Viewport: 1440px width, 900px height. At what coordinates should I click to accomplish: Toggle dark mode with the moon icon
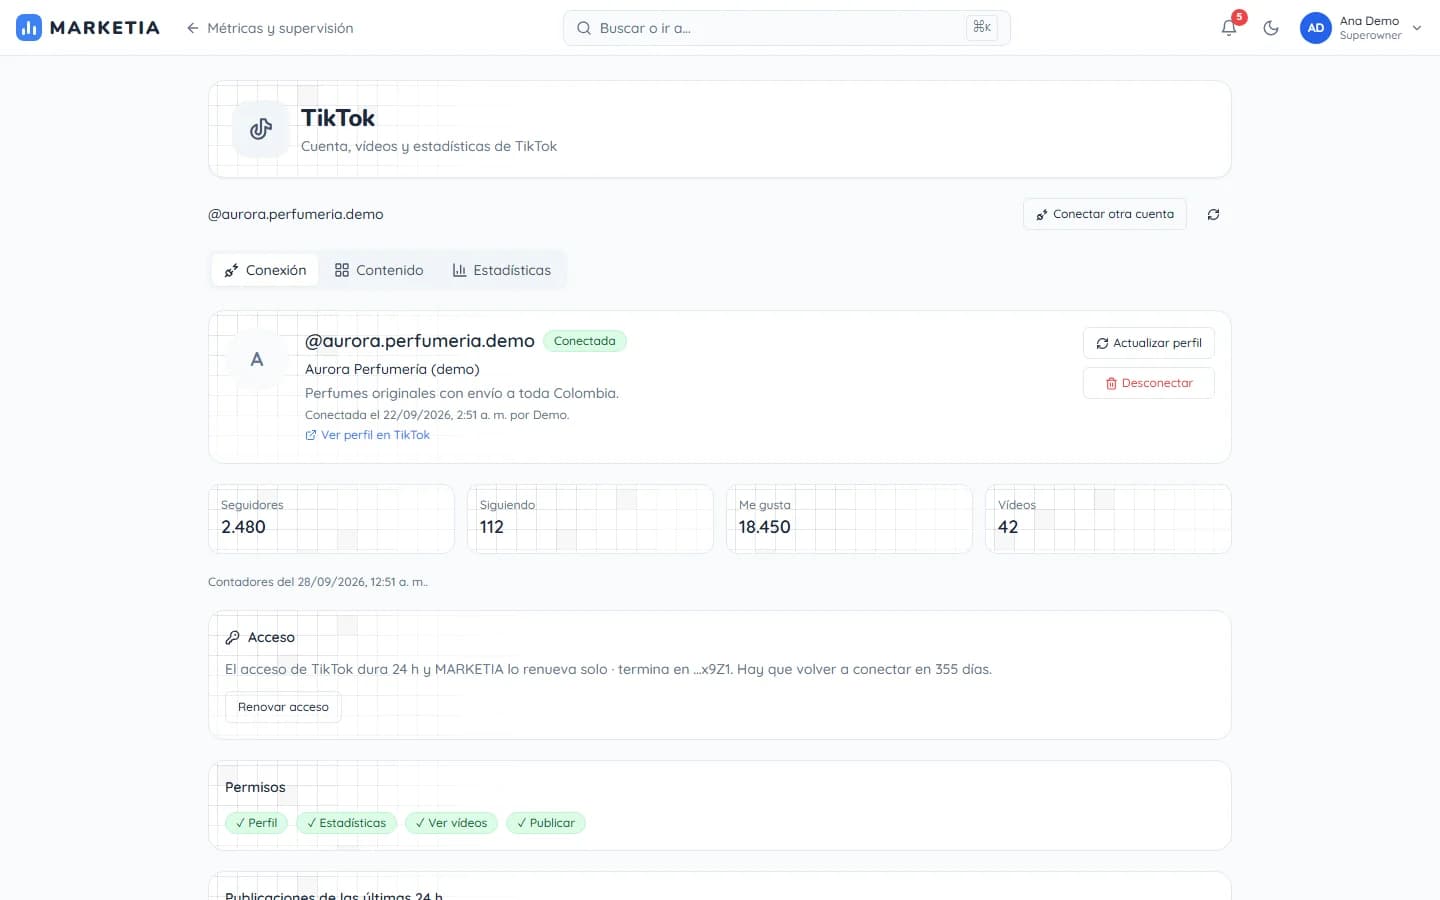coord(1271,28)
